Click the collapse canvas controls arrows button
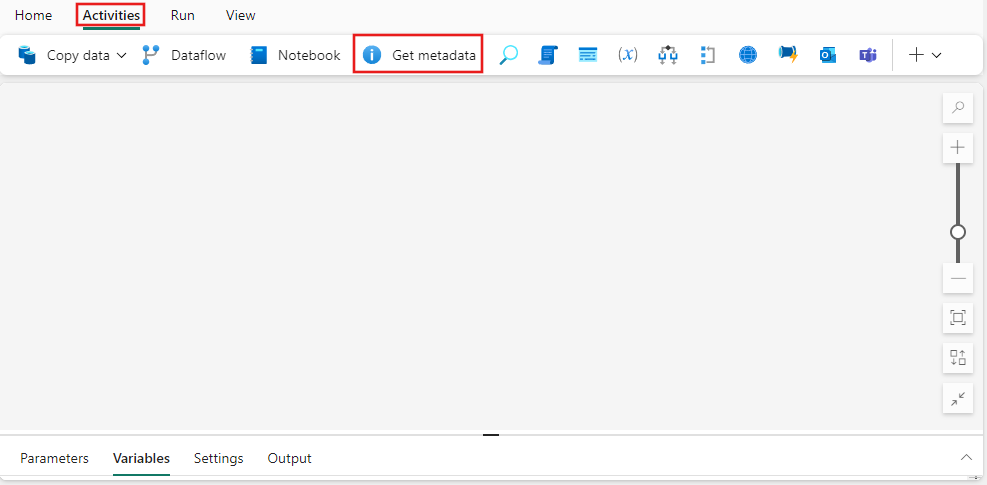Screen dimensions: 987x485 coord(958,398)
